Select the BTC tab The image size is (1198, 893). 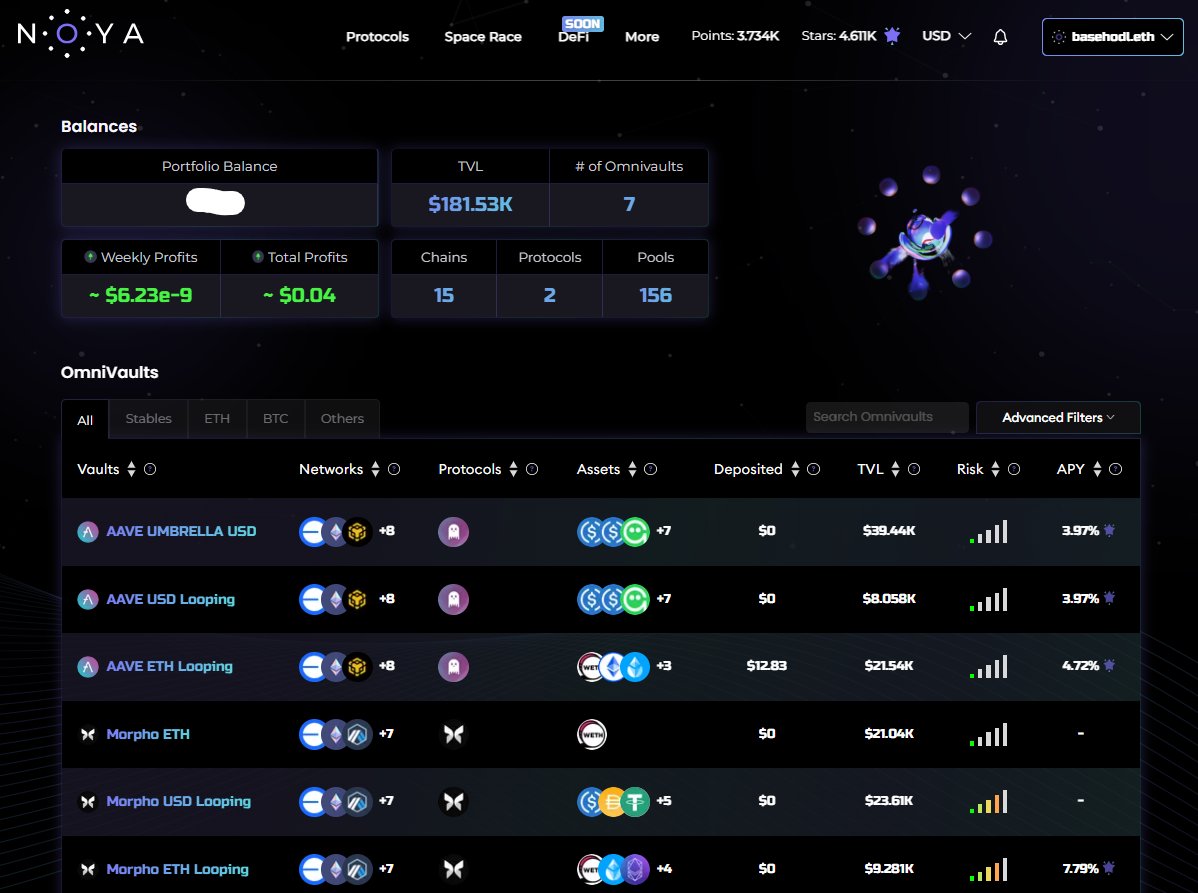(x=275, y=419)
